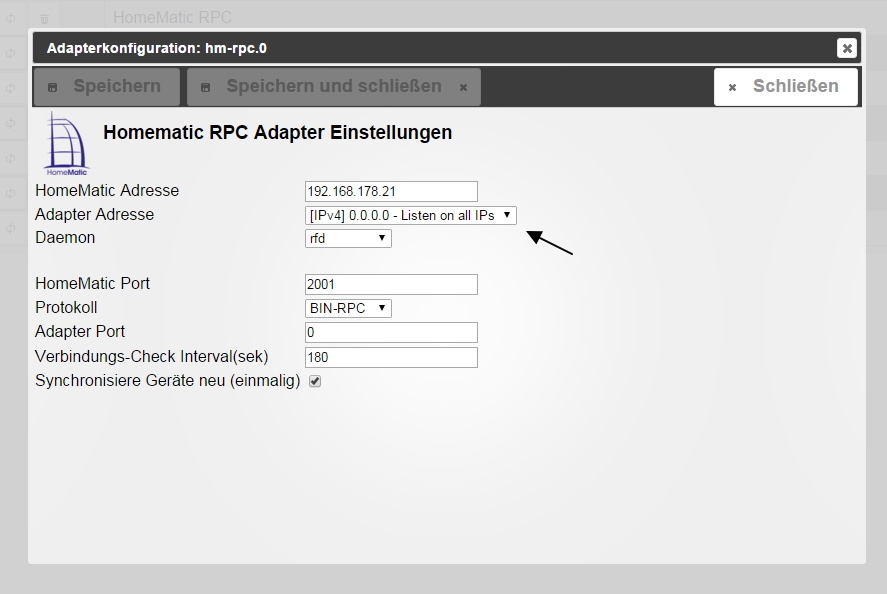Viewport: 887px width, 594px height.
Task: Select the Speichern button
Action: 107,87
